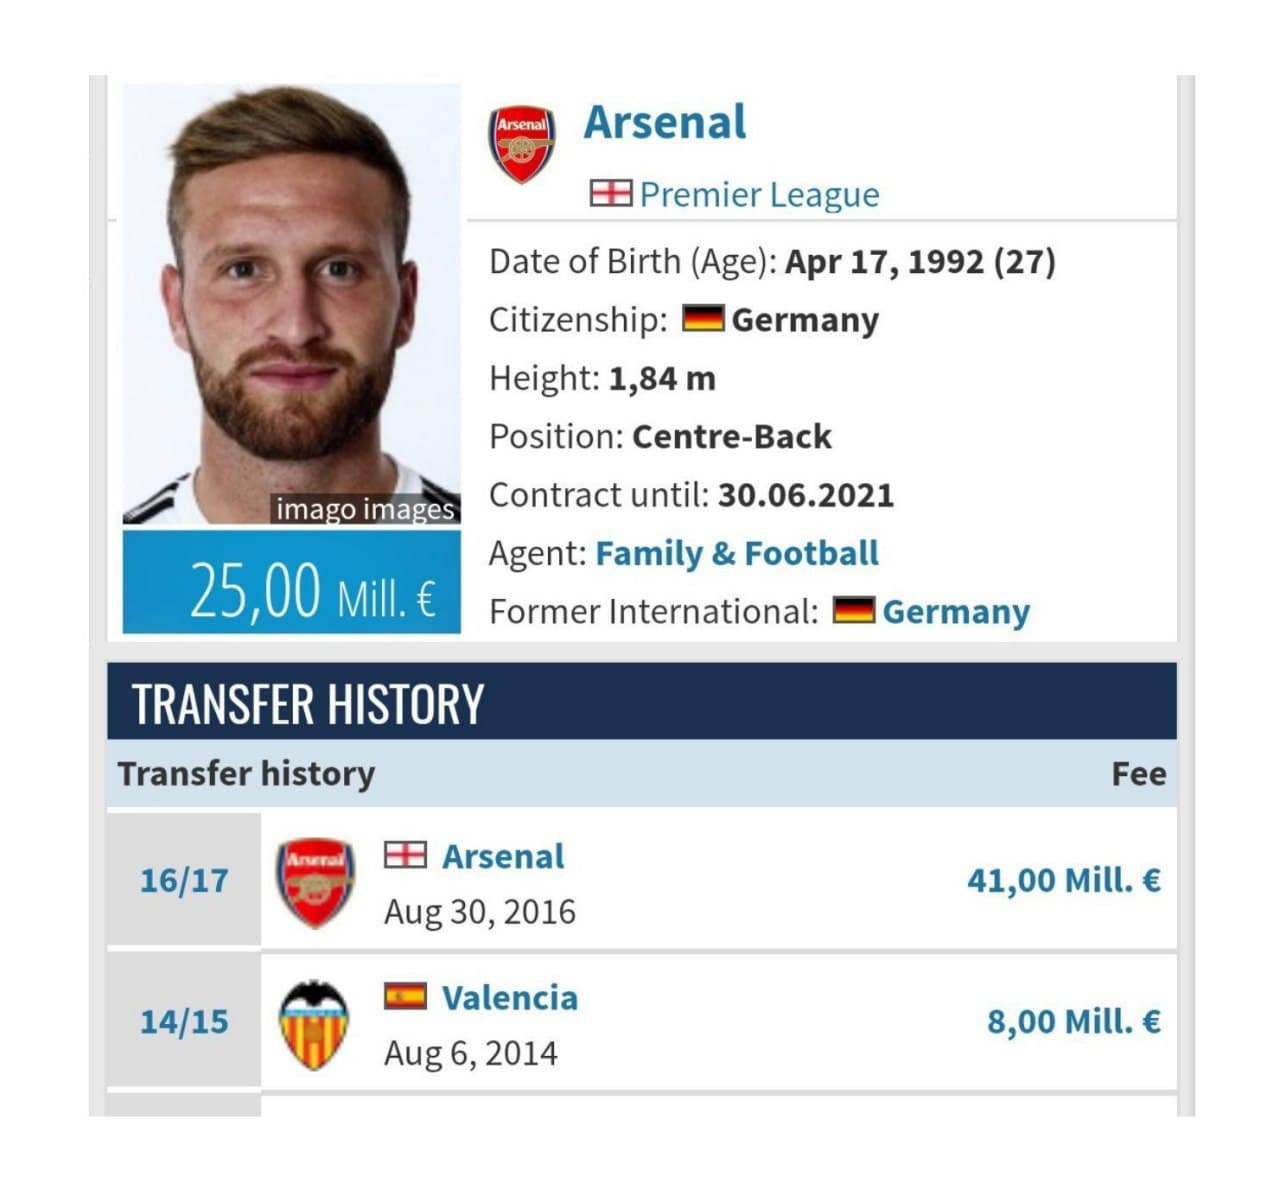Click the German flag next to Citizenship
The height and width of the screenshot is (1183, 1280).
pos(703,319)
